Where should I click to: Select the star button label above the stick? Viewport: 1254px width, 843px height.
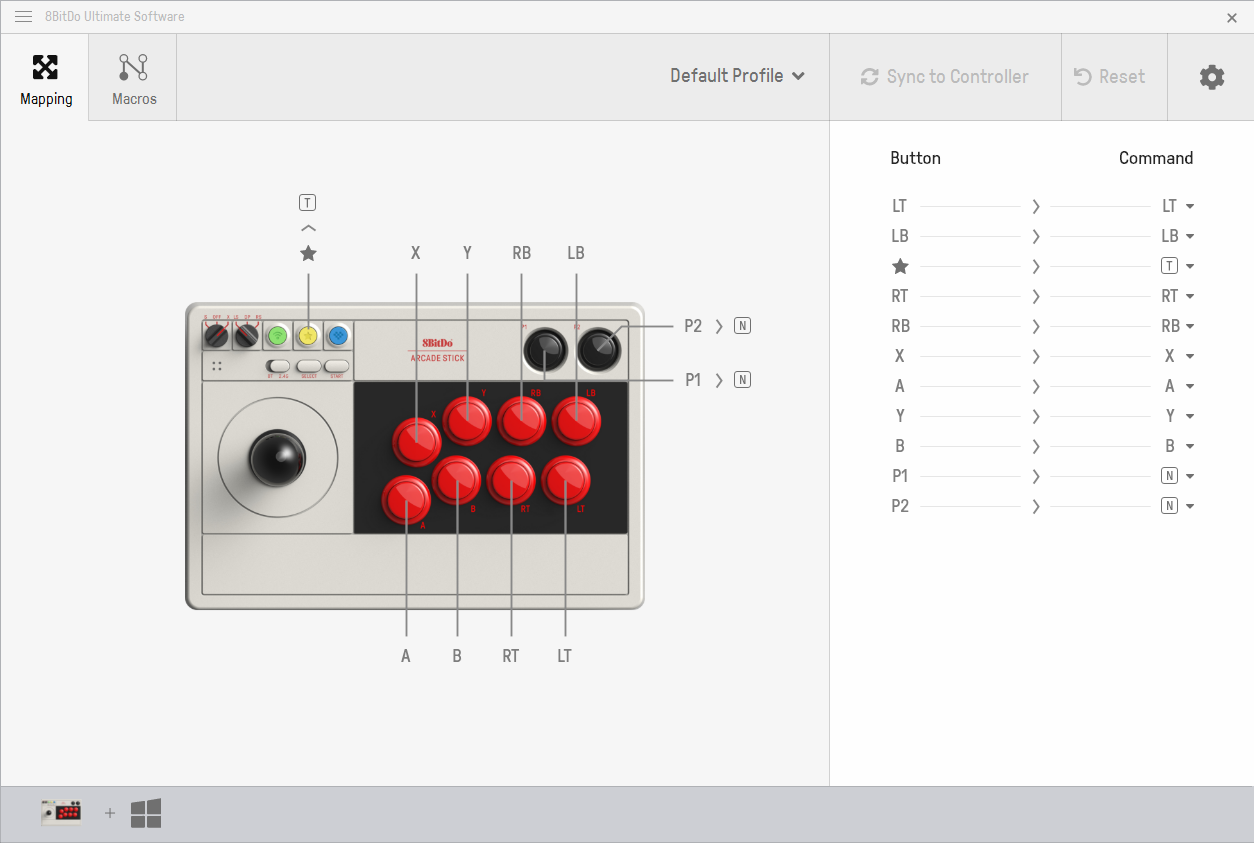308,254
